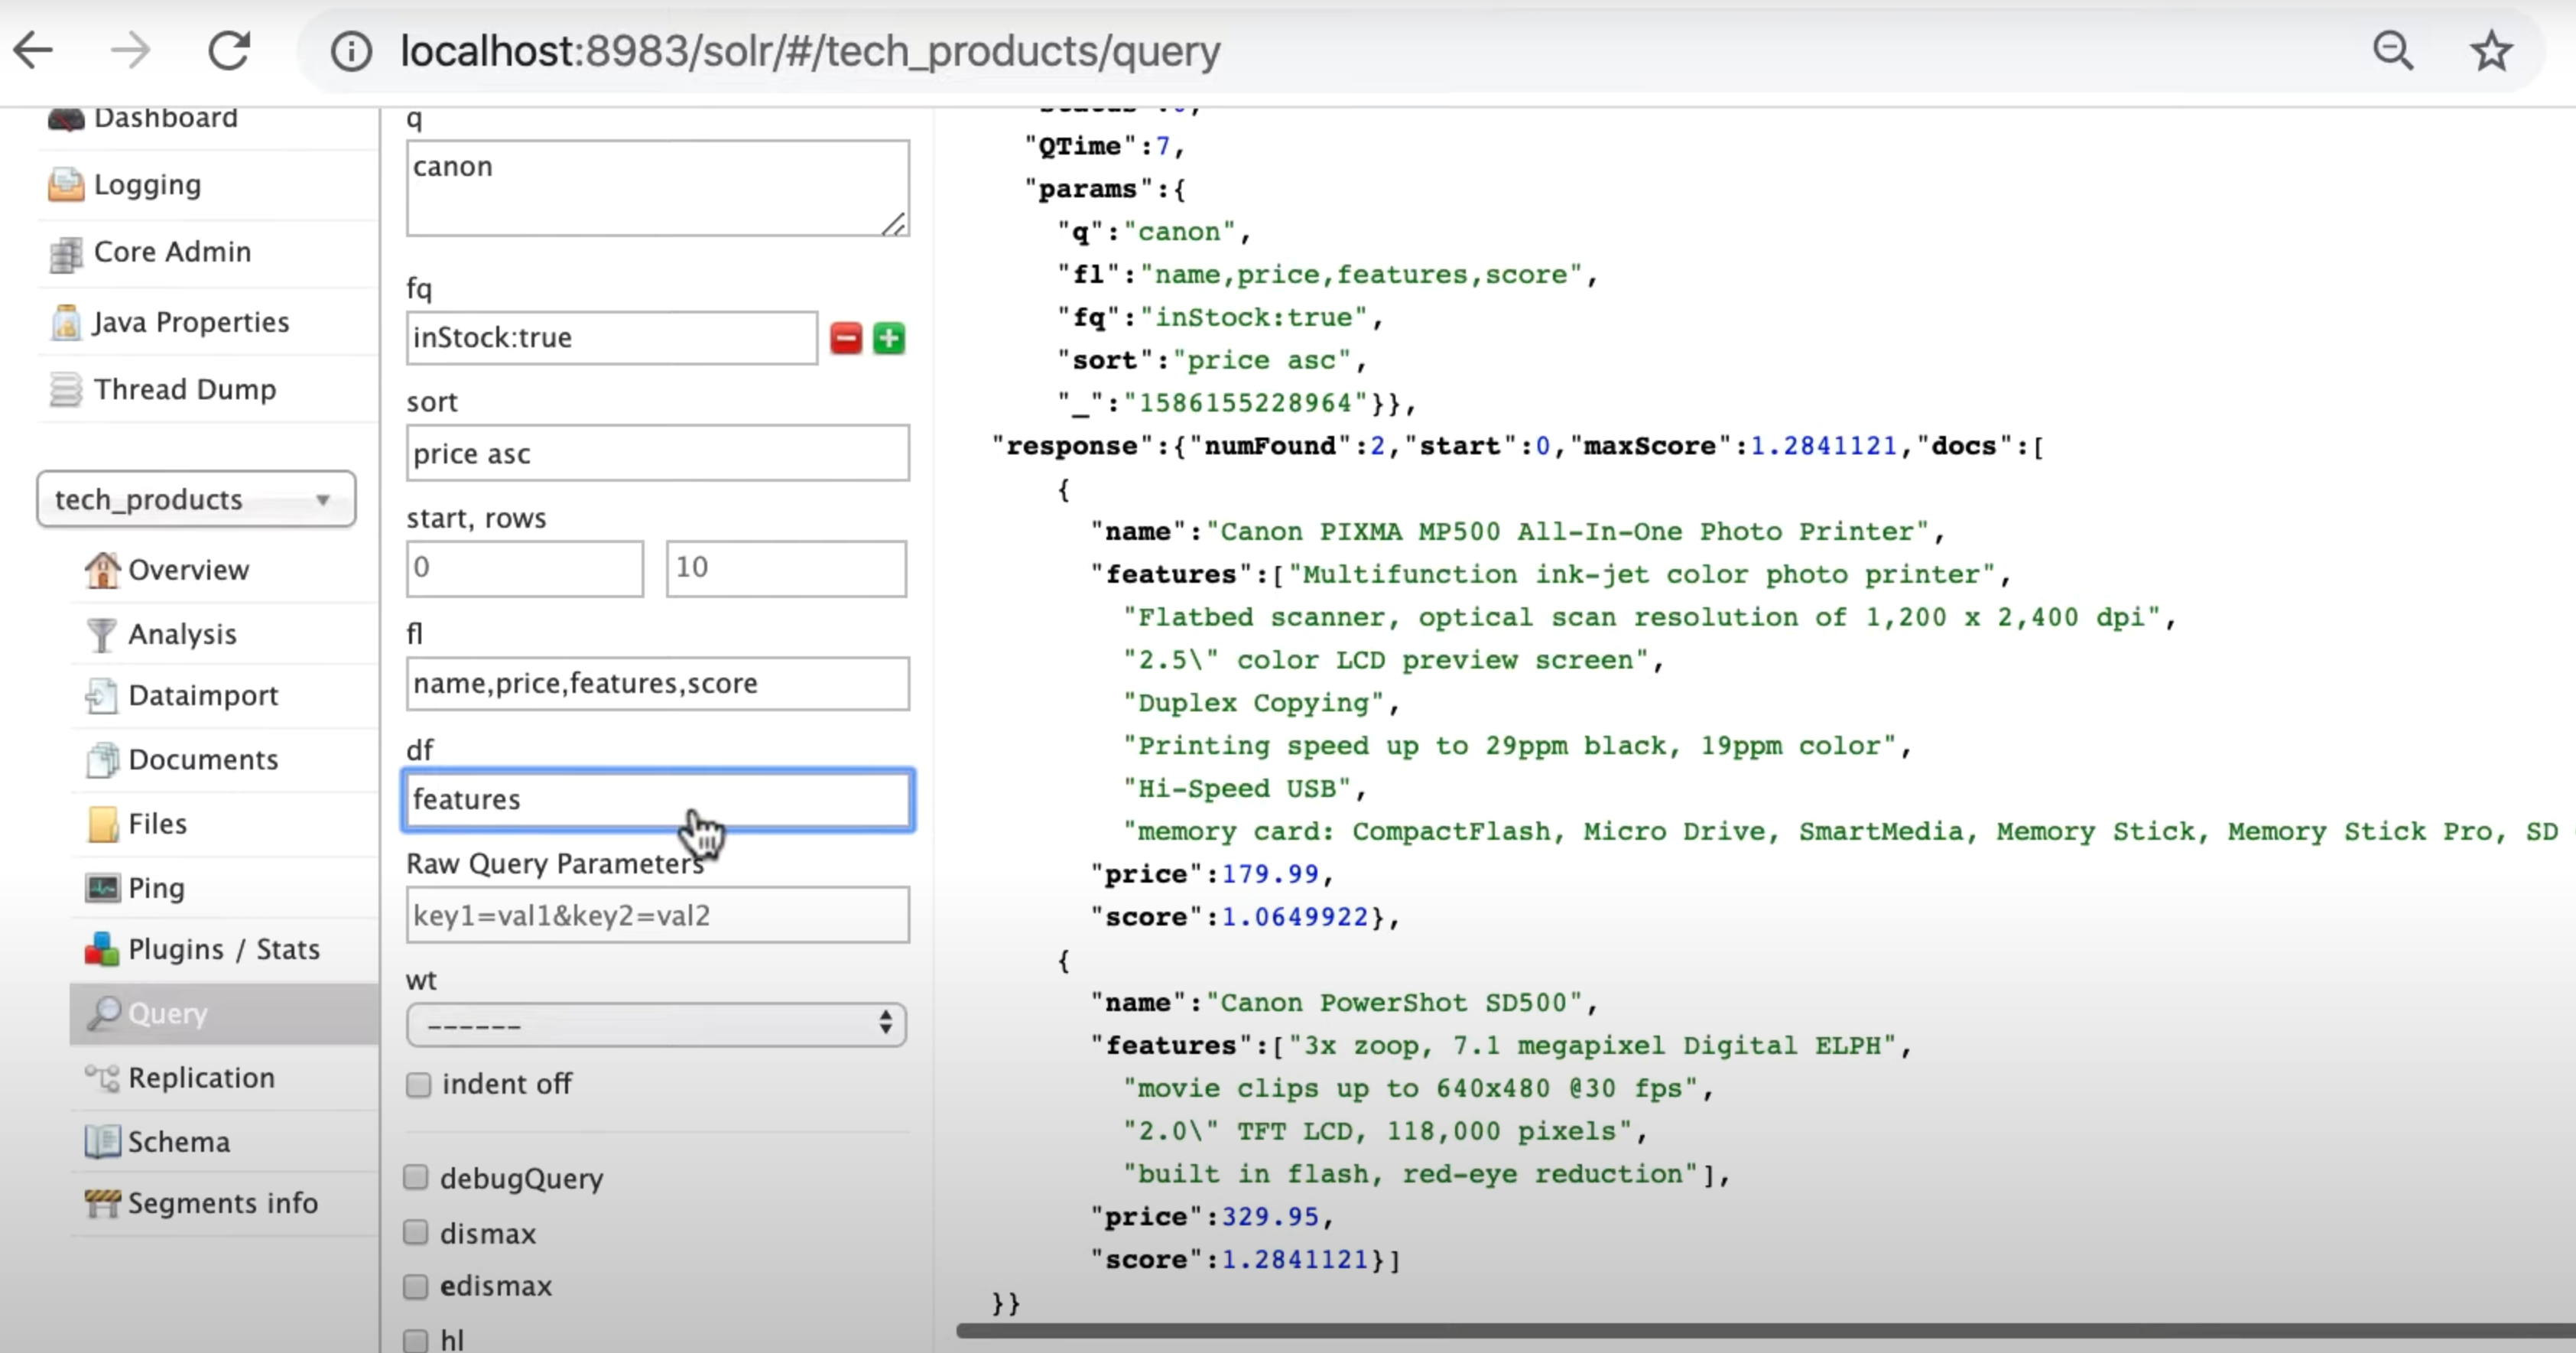This screenshot has height=1353, width=2576.
Task: Open the Core Admin menu item
Action: pyautogui.click(x=171, y=252)
